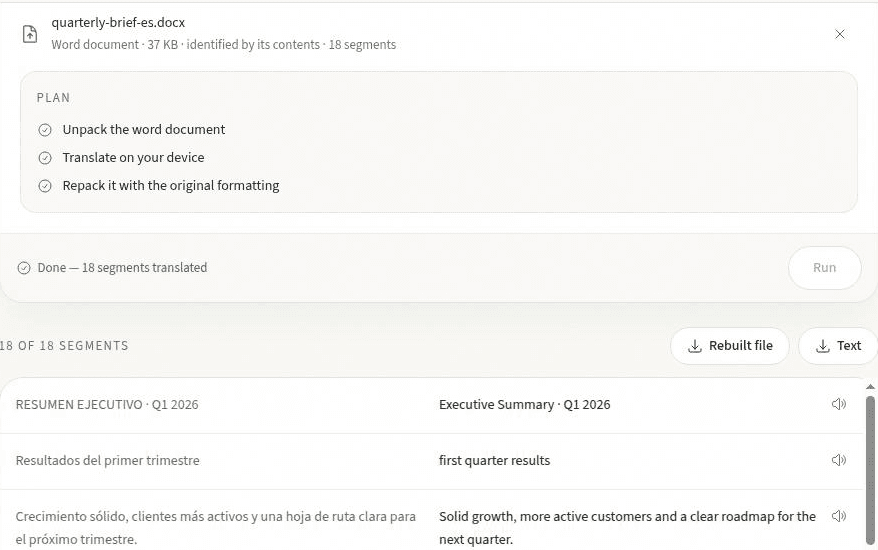The width and height of the screenshot is (878, 550).
Task: Click checkmark beside Translate on your device
Action: pos(45,158)
